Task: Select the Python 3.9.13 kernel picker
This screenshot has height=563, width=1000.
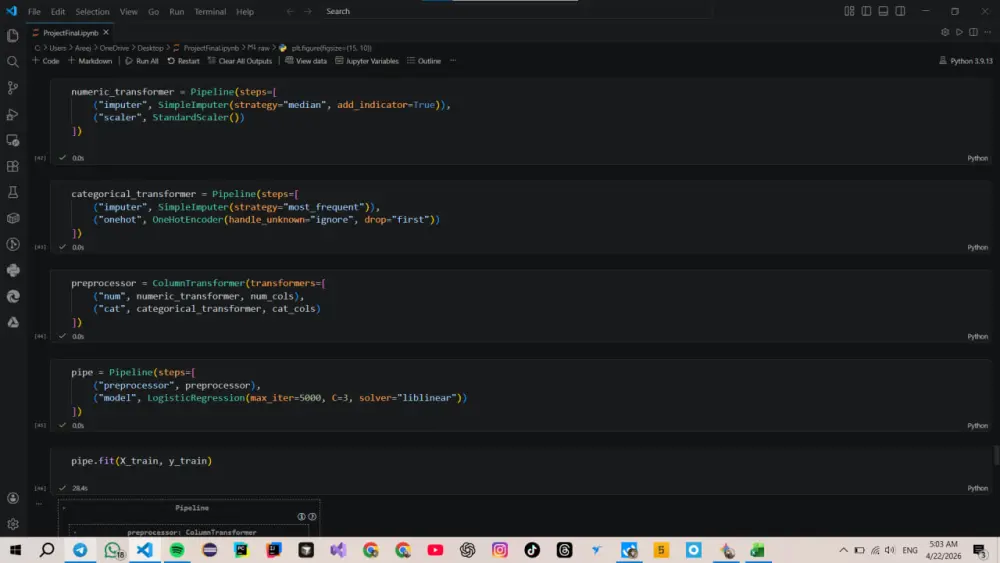Action: pyautogui.click(x=966, y=61)
